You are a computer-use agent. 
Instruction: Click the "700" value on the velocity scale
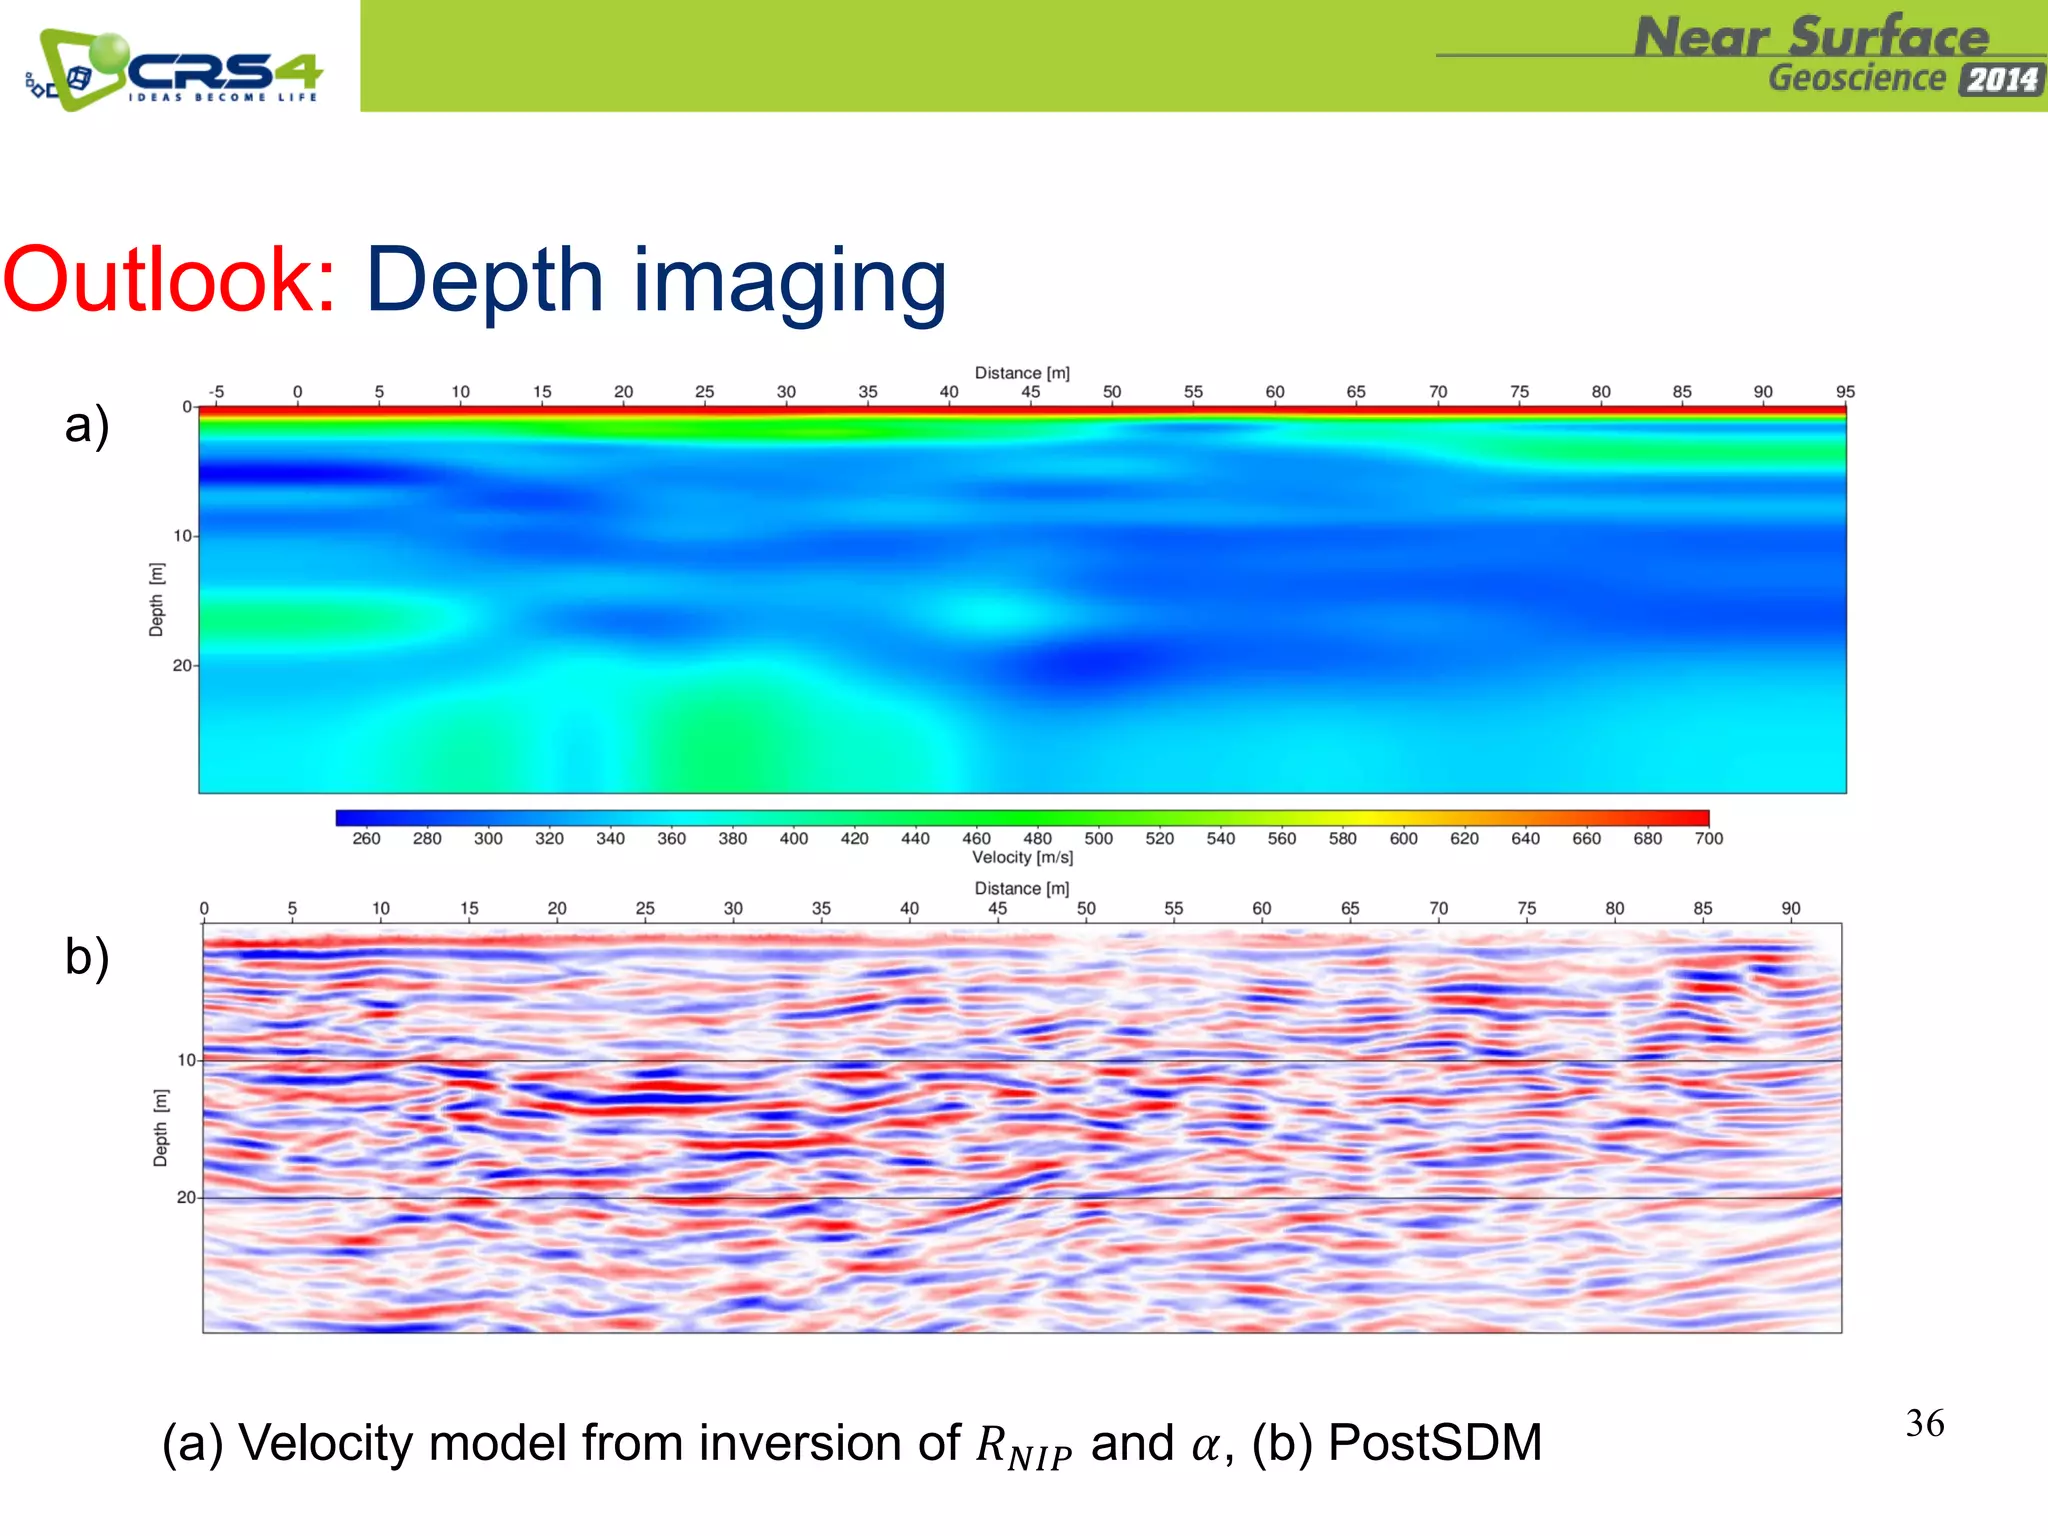click(1709, 839)
